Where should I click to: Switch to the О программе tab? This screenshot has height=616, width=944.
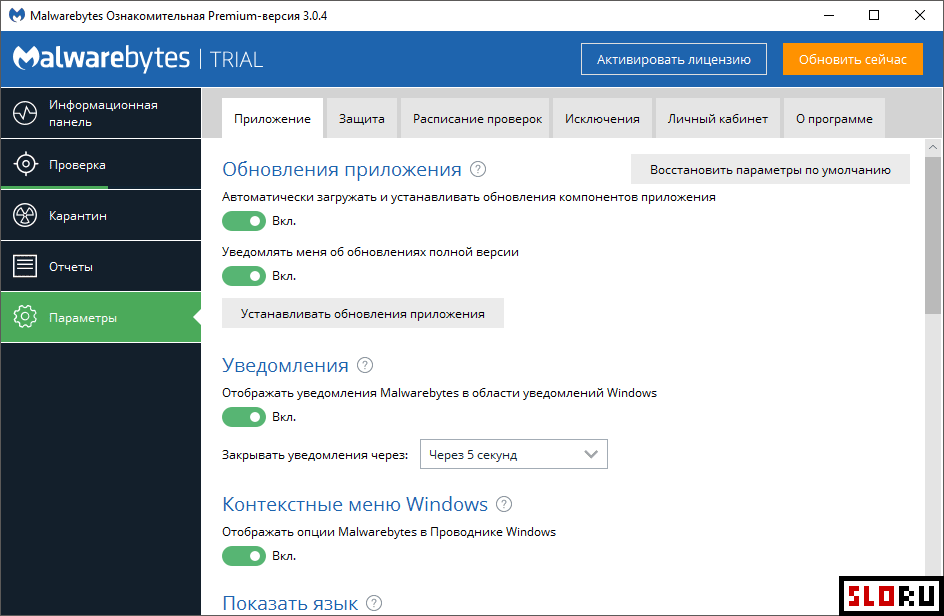click(x=834, y=119)
